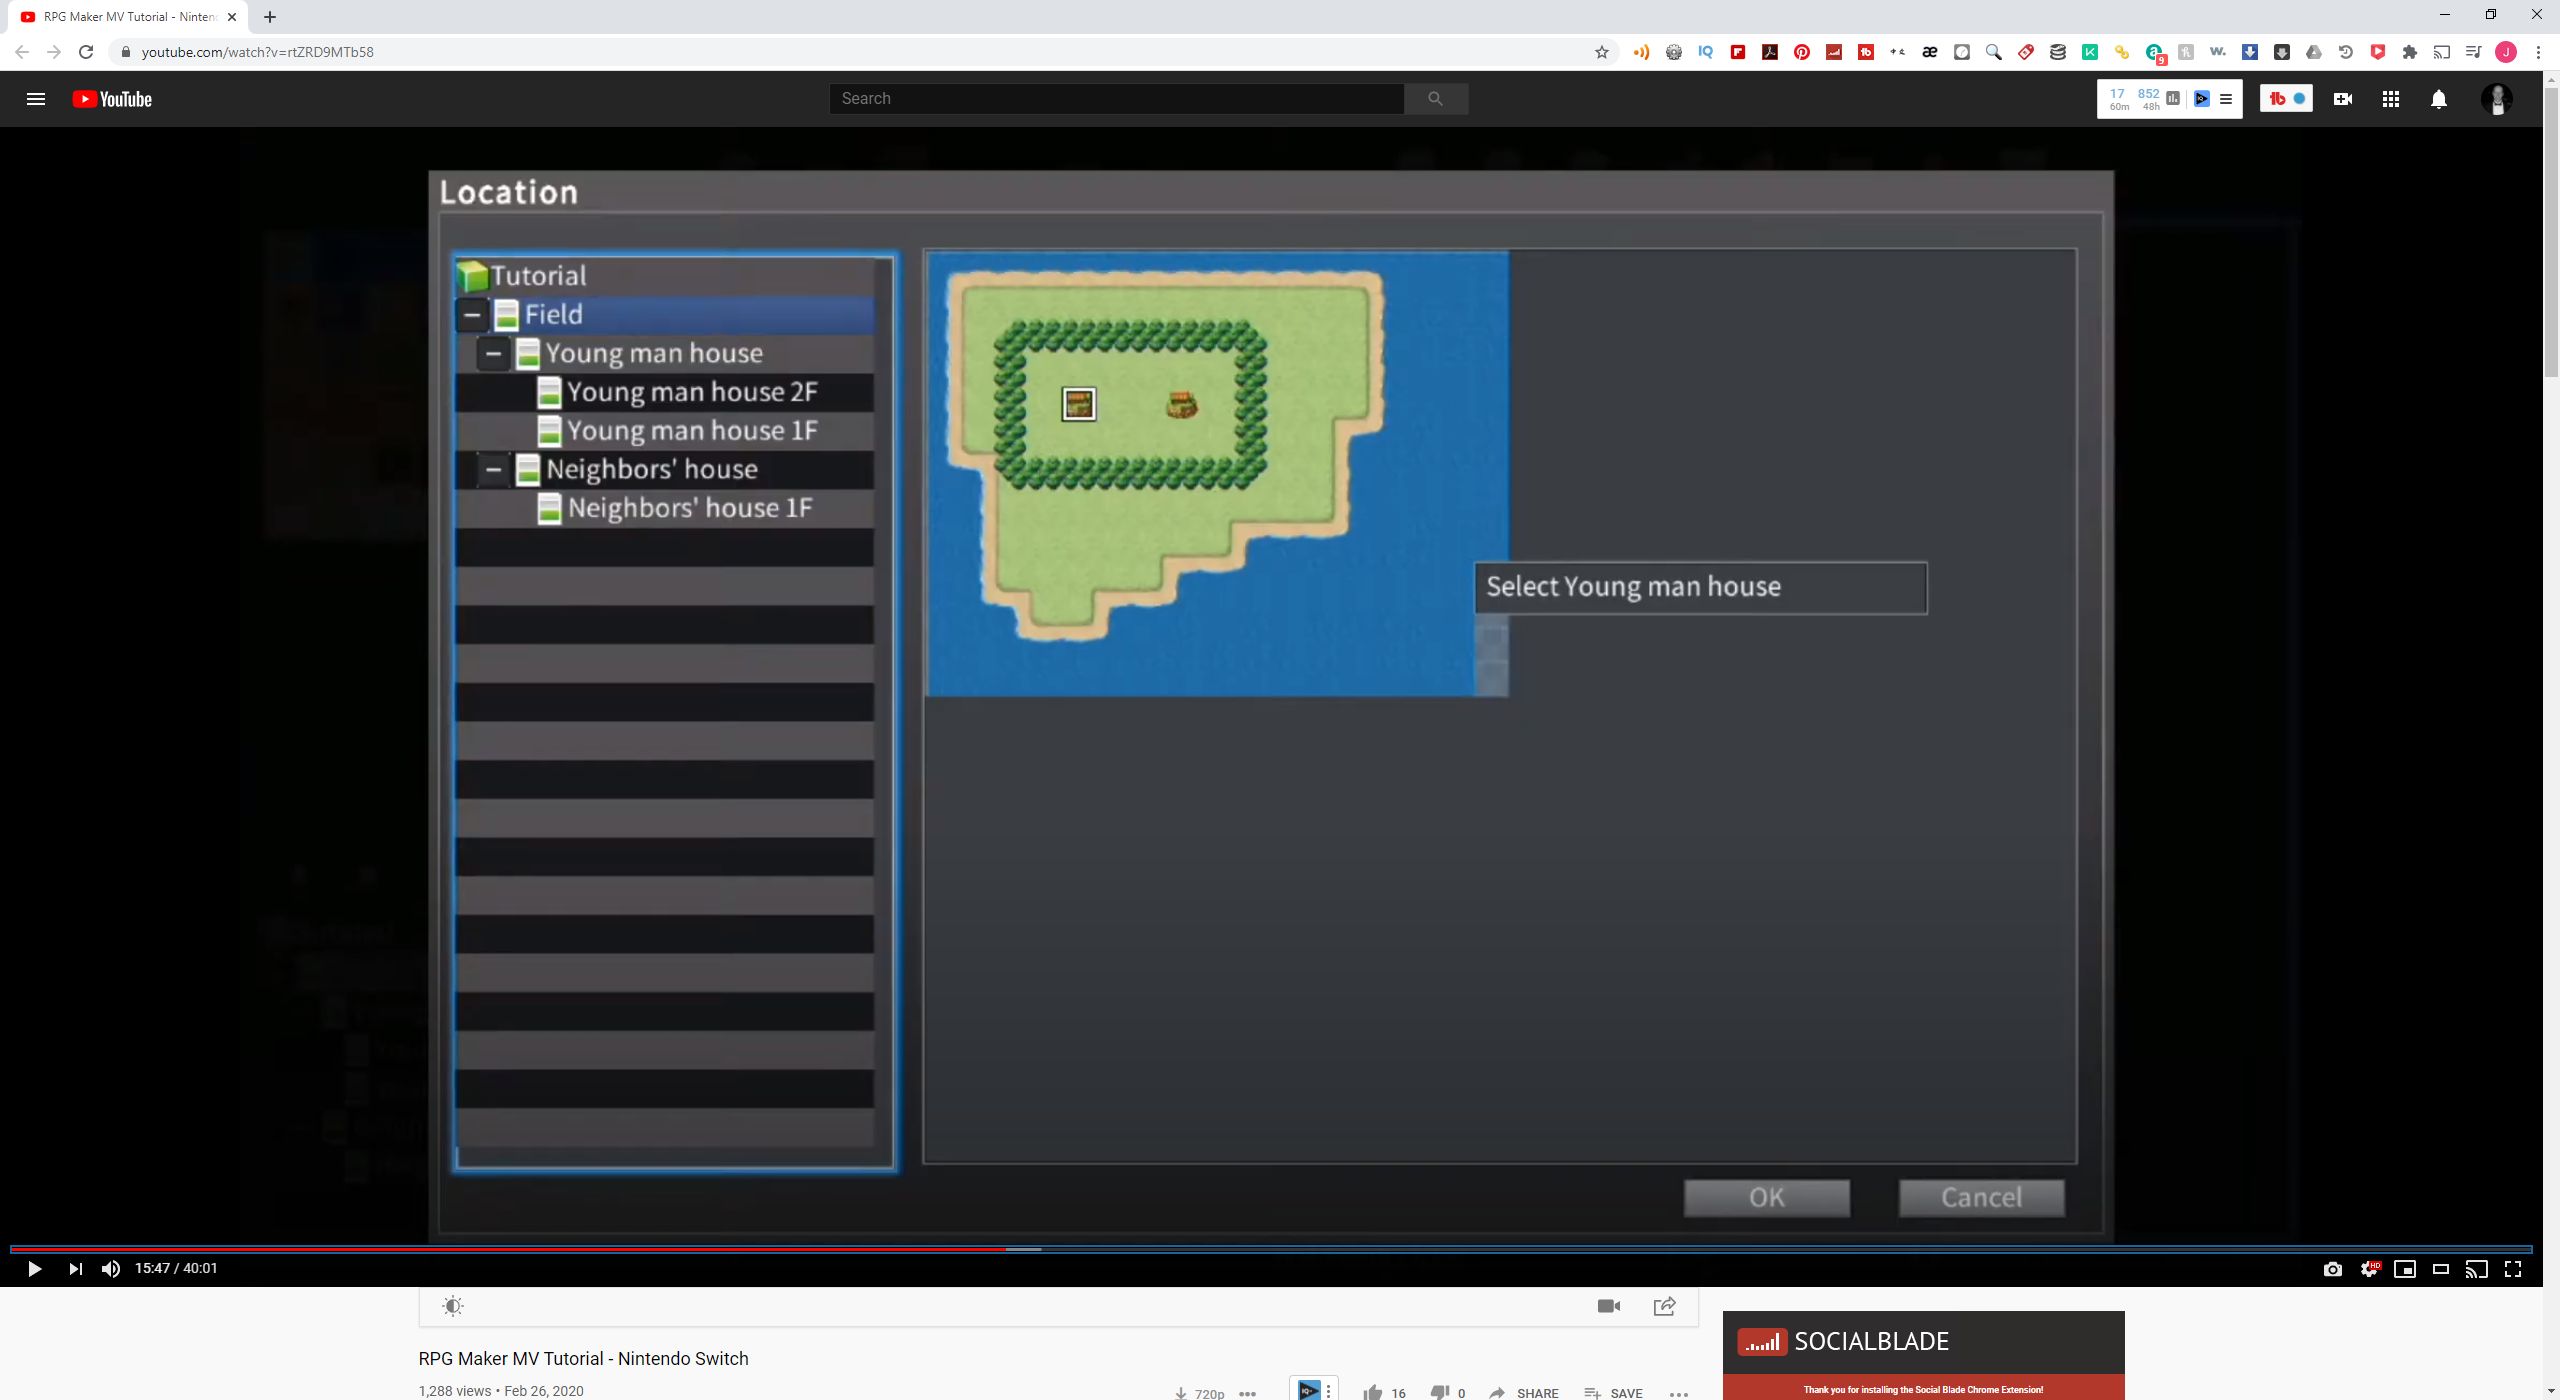Enter full screen mode
Image resolution: width=2560 pixels, height=1400 pixels.
[x=2513, y=1269]
